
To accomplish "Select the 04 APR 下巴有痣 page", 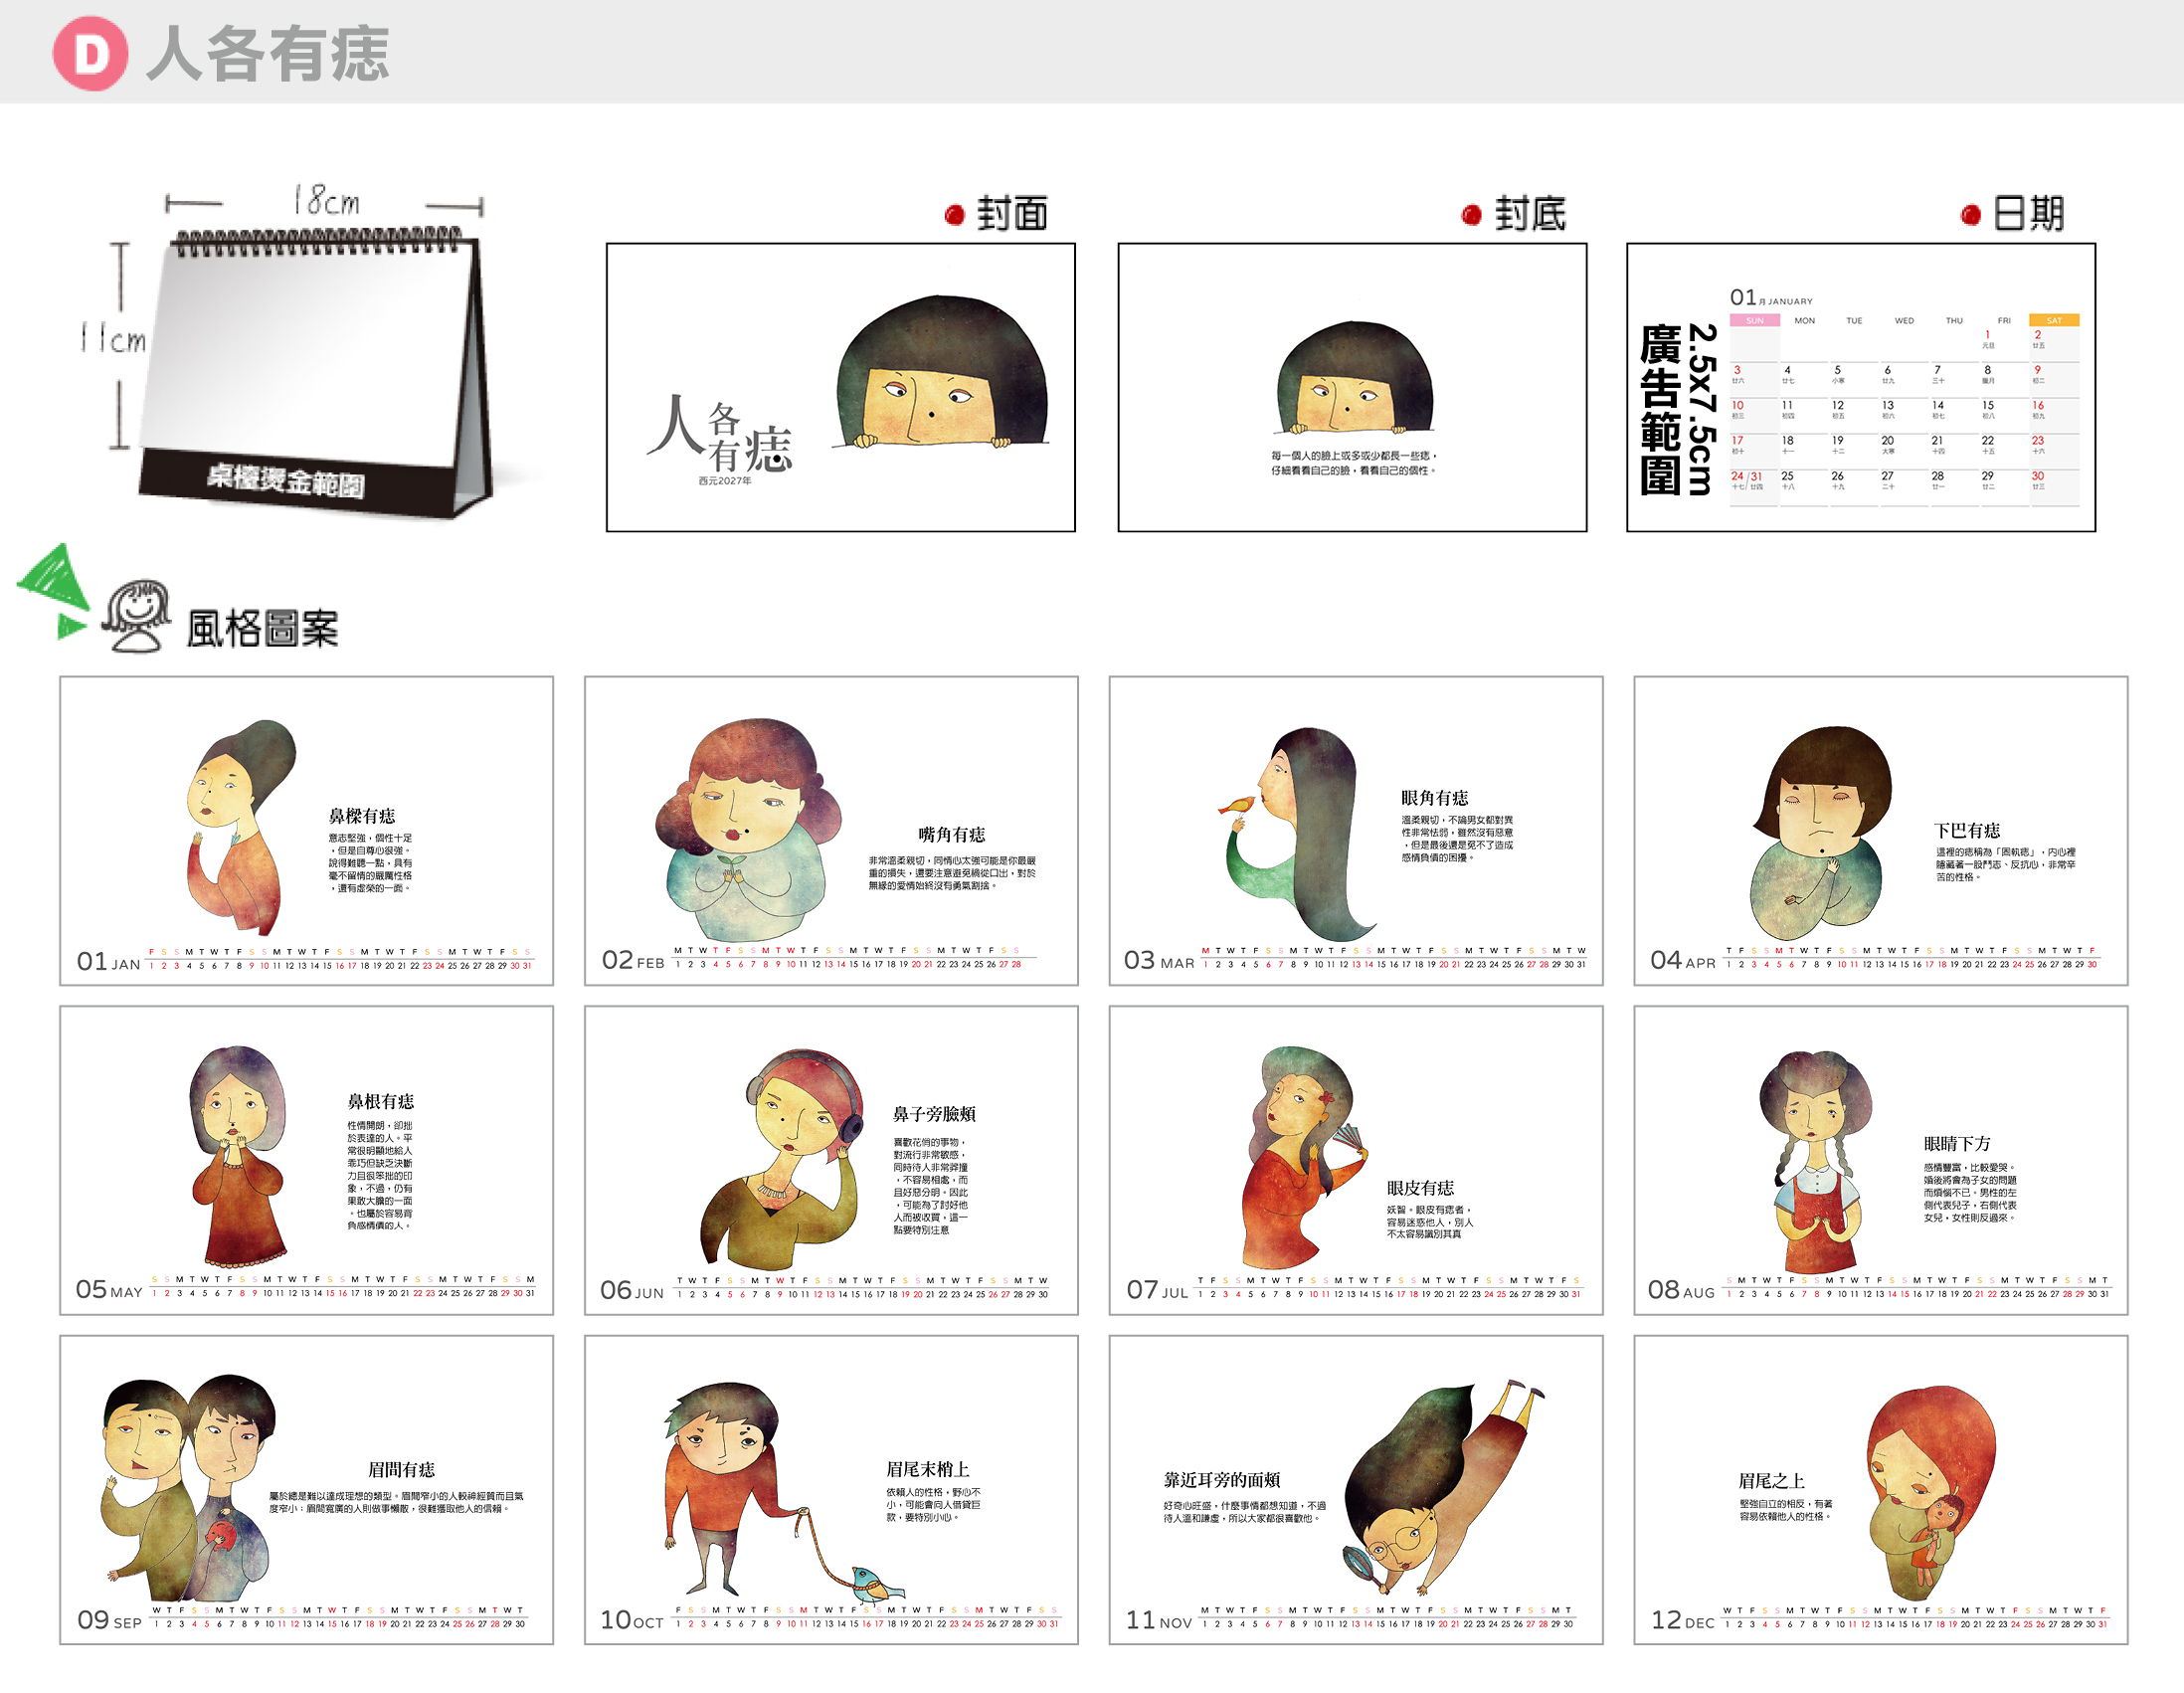I will pos(1881,831).
